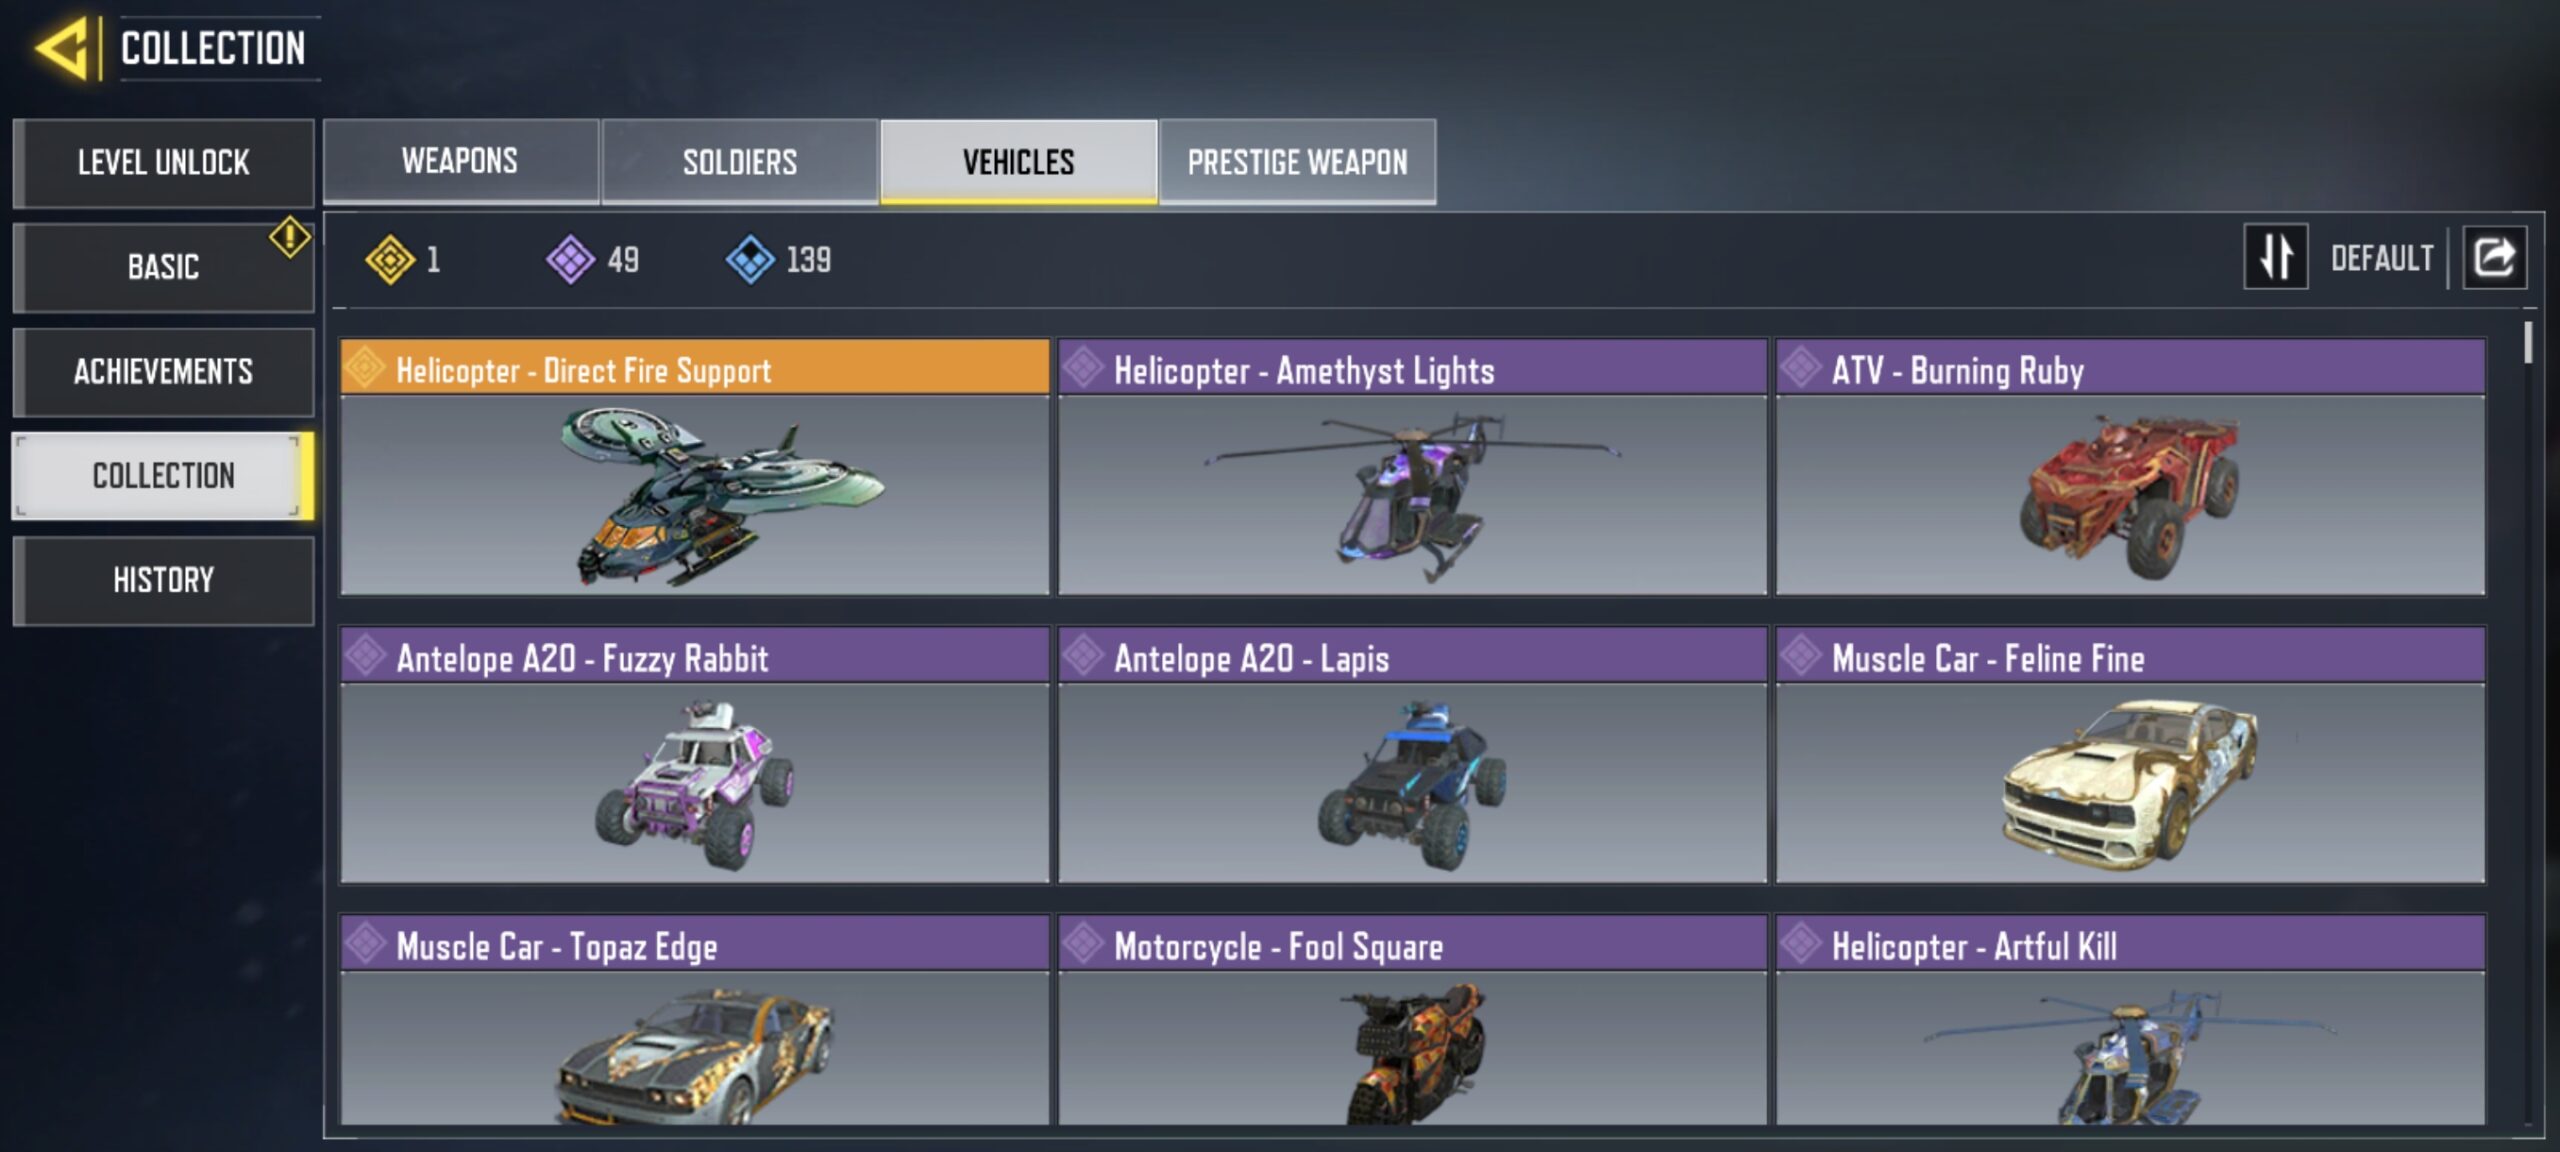Open the Prestige Weapon tab
Viewport: 2560px width, 1152px height.
tap(1298, 162)
